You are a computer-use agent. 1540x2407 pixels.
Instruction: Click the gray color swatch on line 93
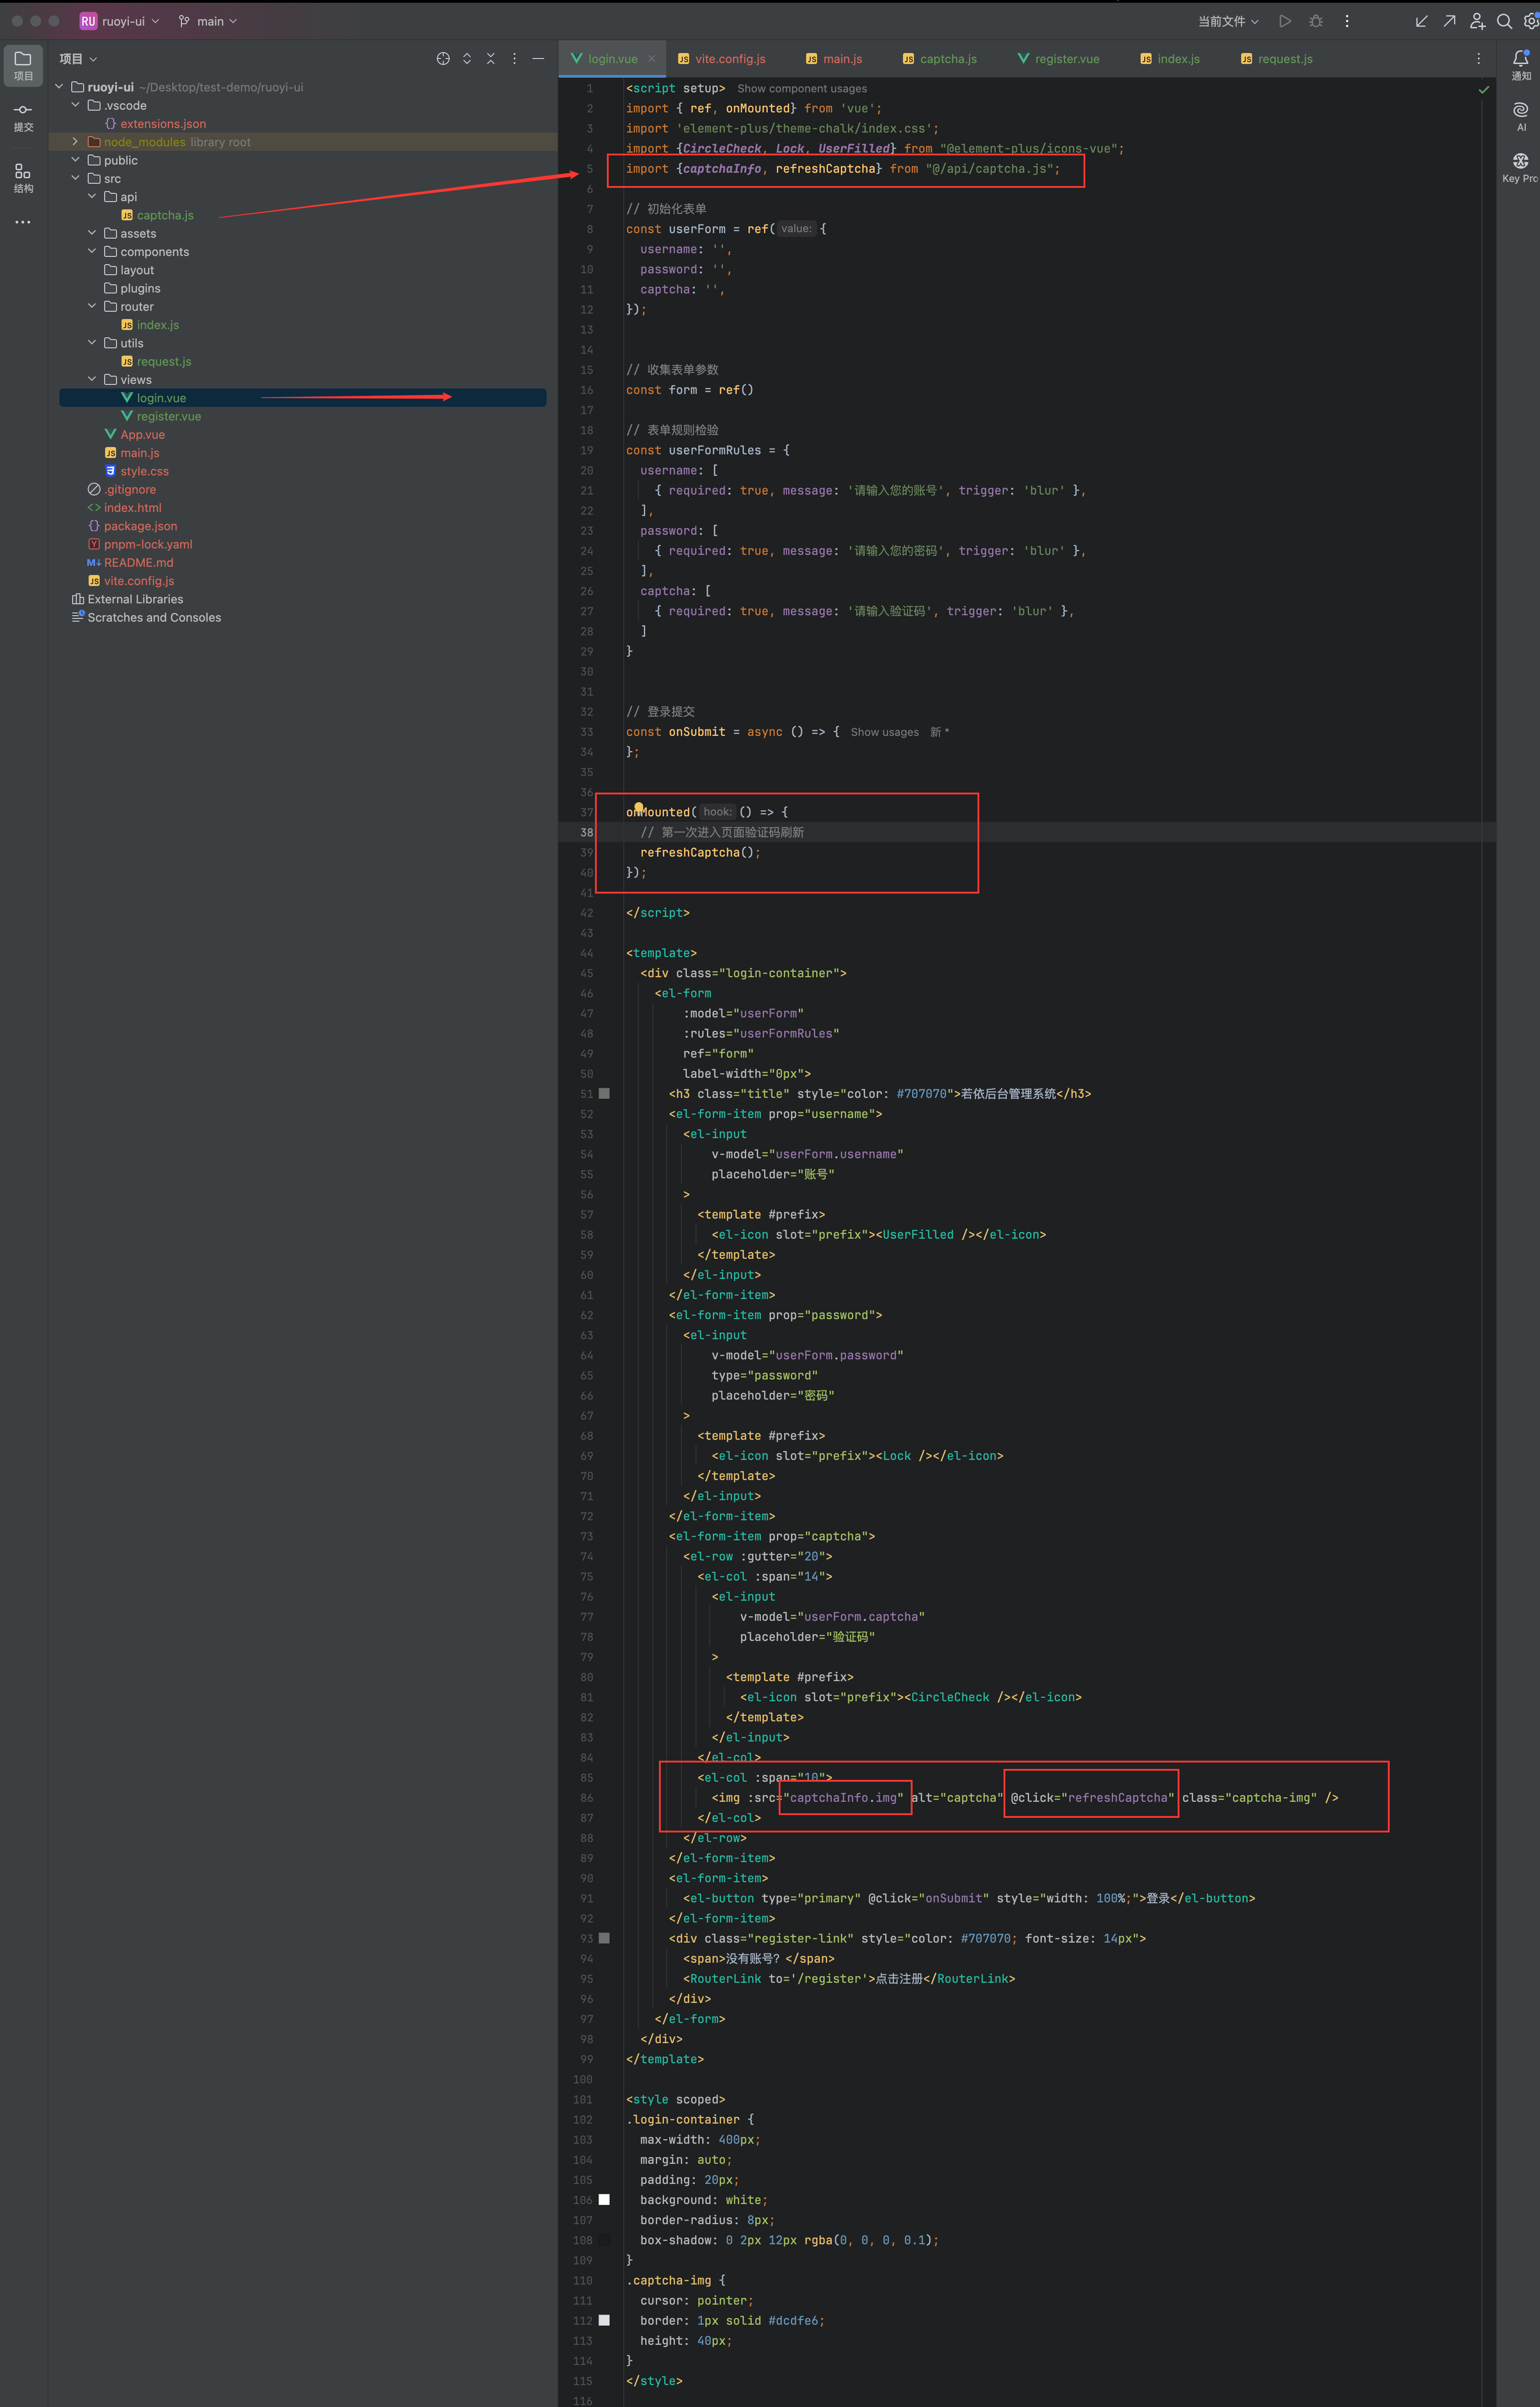pyautogui.click(x=604, y=1938)
